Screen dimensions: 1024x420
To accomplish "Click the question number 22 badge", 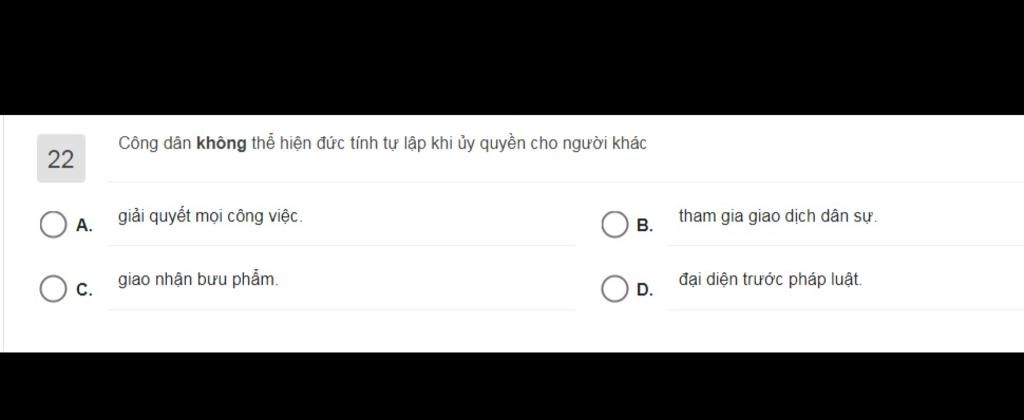I will (61, 159).
